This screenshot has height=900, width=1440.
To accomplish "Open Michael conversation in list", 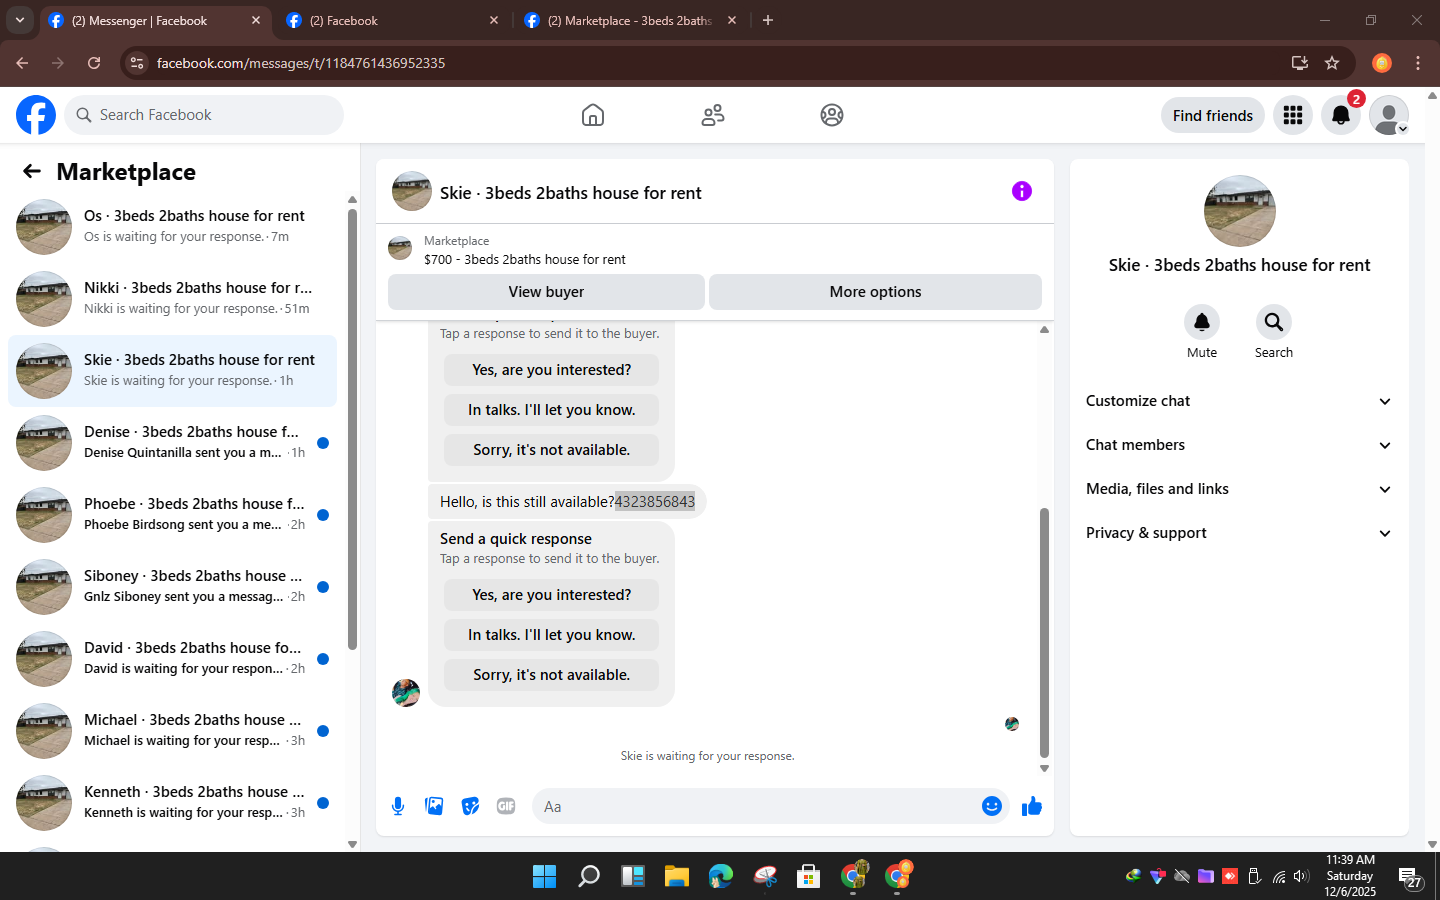I will pyautogui.click(x=172, y=731).
